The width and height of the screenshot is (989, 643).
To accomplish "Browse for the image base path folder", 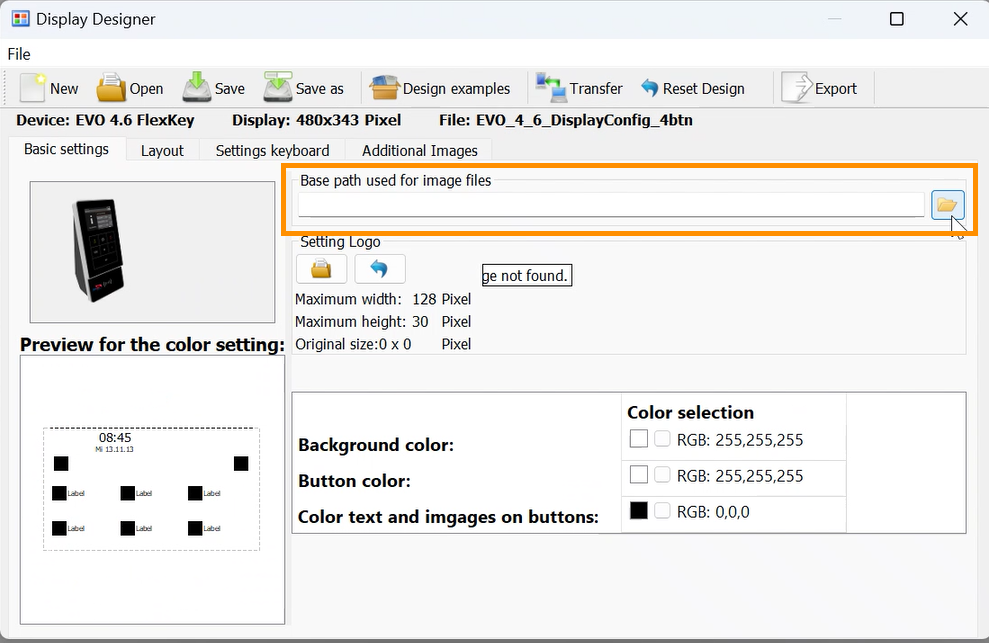I will [947, 205].
